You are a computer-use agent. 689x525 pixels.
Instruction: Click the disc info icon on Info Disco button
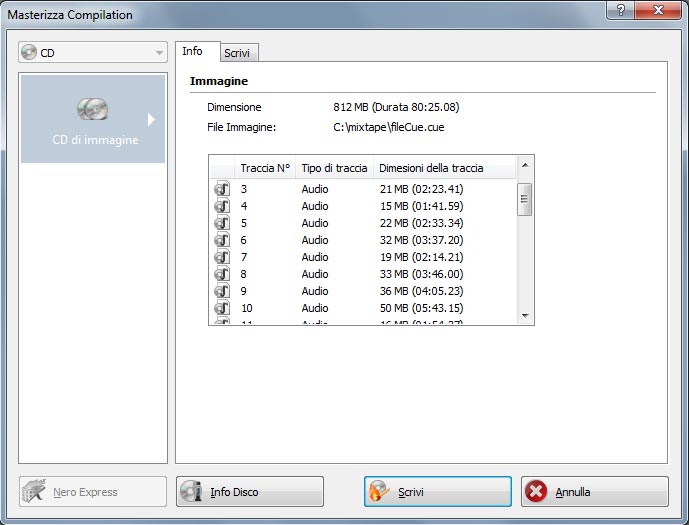tap(191, 491)
